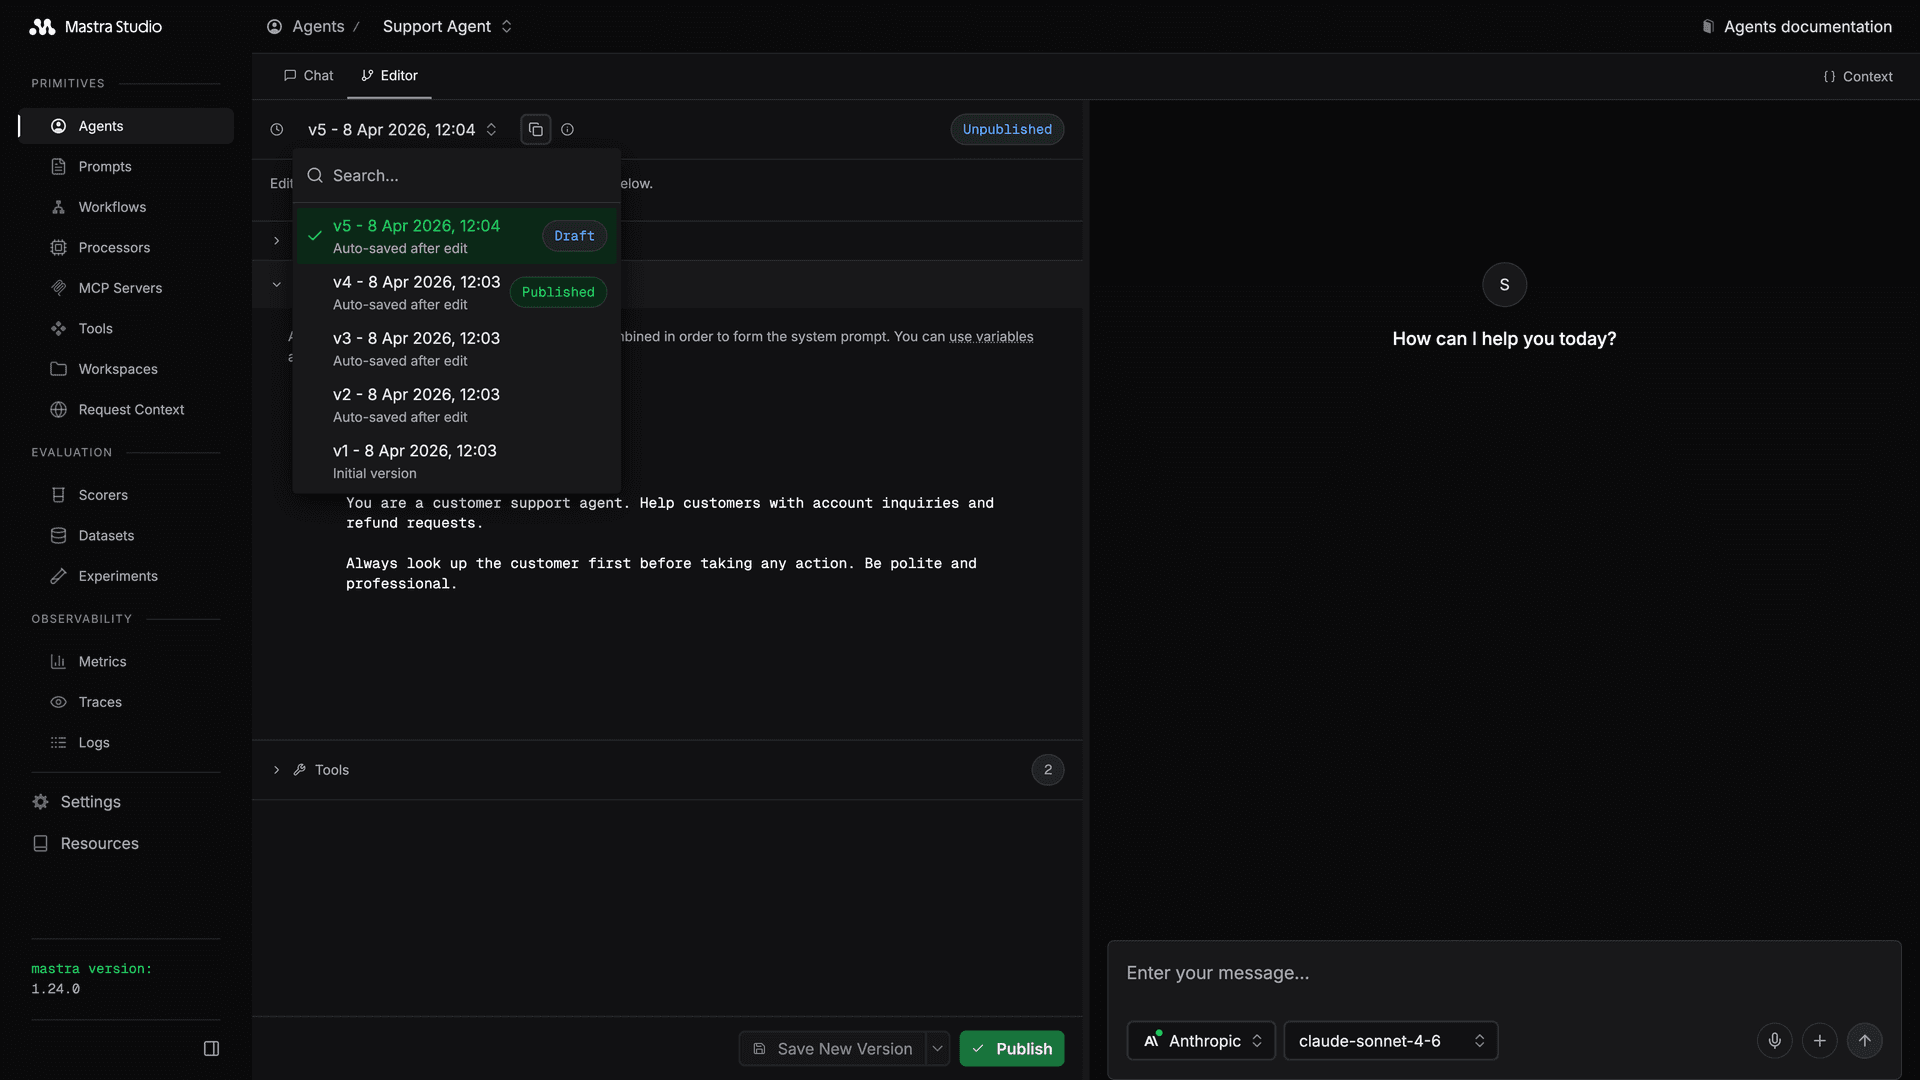Click the version info circle icon
1920x1080 pixels.
tap(567, 130)
